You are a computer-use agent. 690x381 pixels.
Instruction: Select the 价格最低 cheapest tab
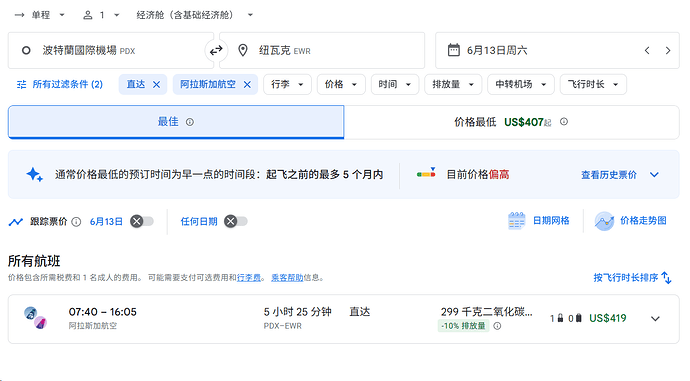click(511, 122)
